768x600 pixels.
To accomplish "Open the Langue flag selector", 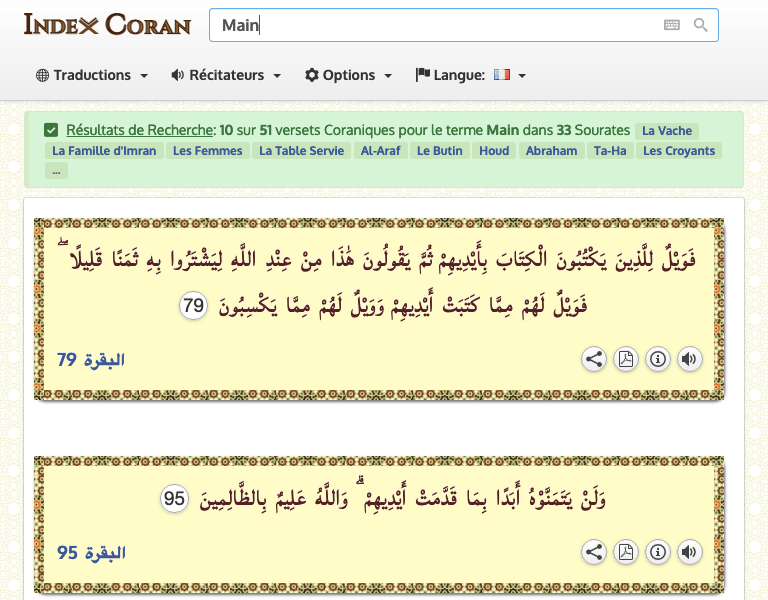I will click(x=471, y=75).
